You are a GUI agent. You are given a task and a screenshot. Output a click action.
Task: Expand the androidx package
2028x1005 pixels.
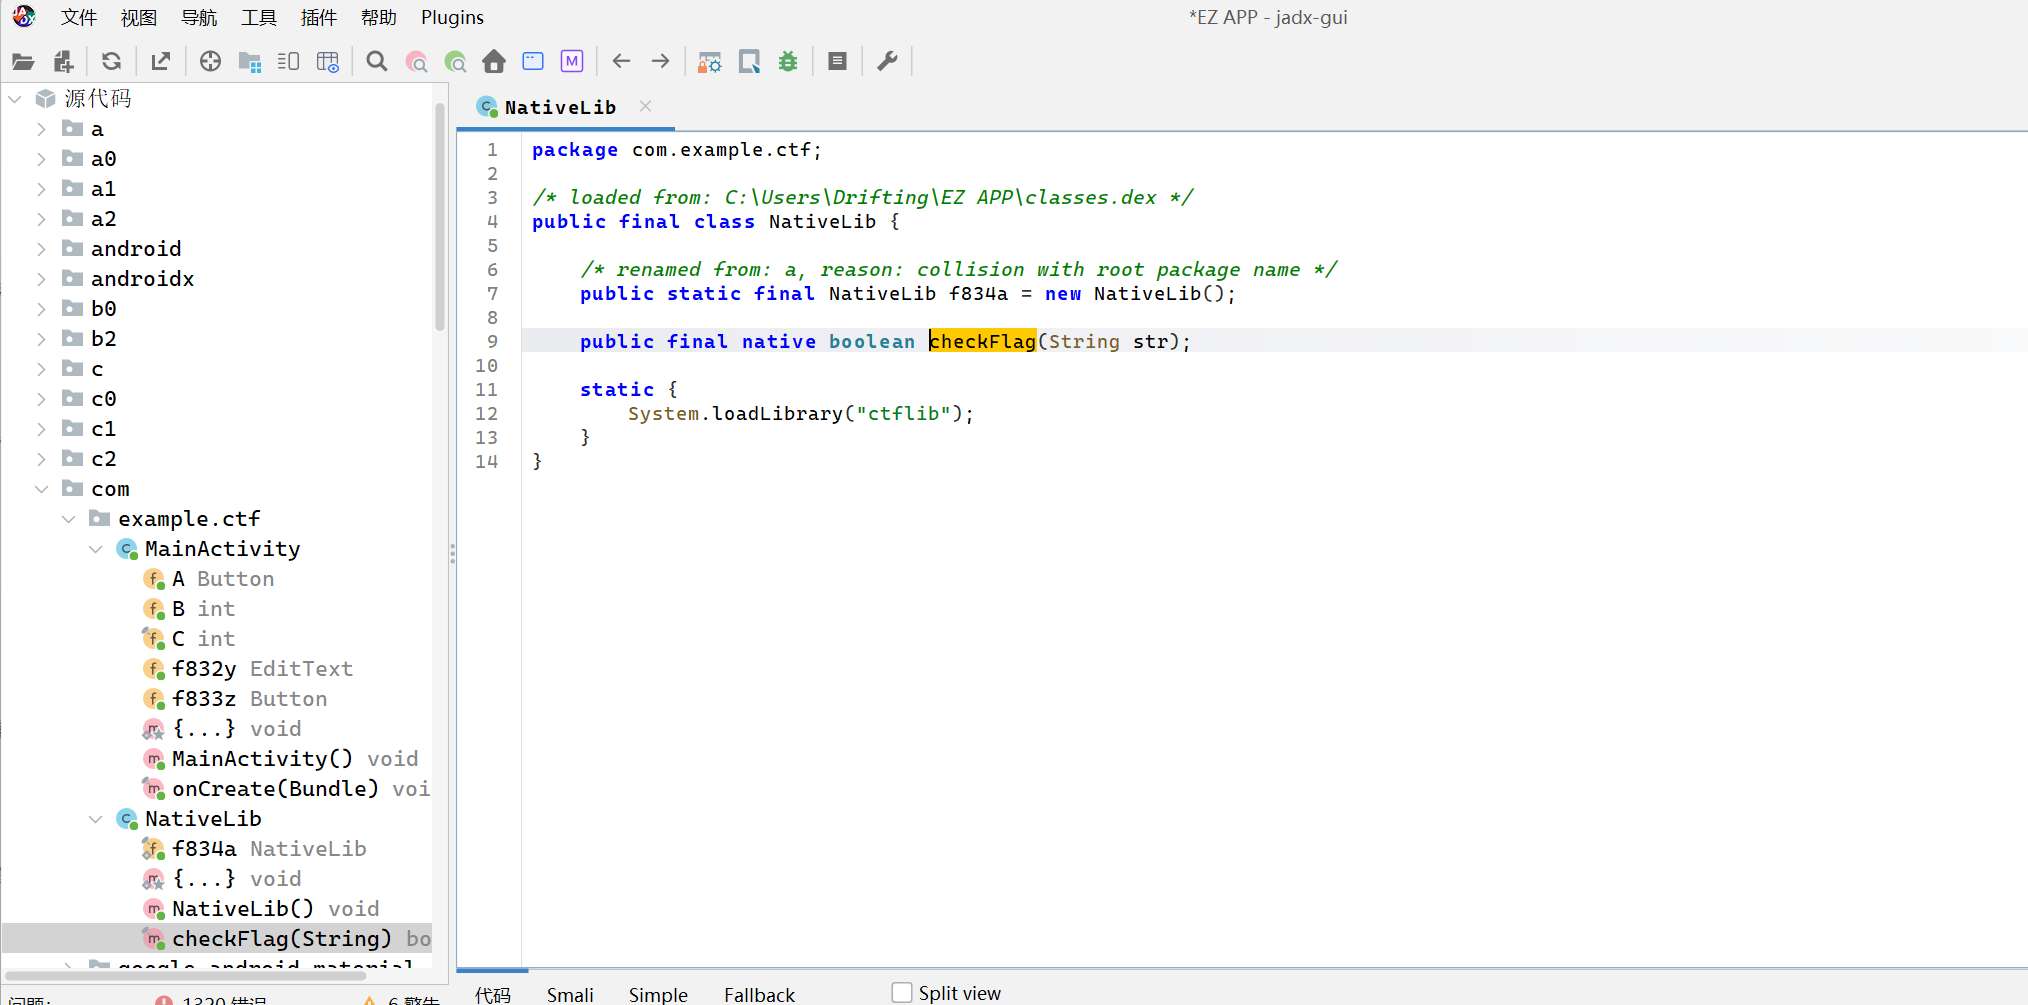[41, 278]
